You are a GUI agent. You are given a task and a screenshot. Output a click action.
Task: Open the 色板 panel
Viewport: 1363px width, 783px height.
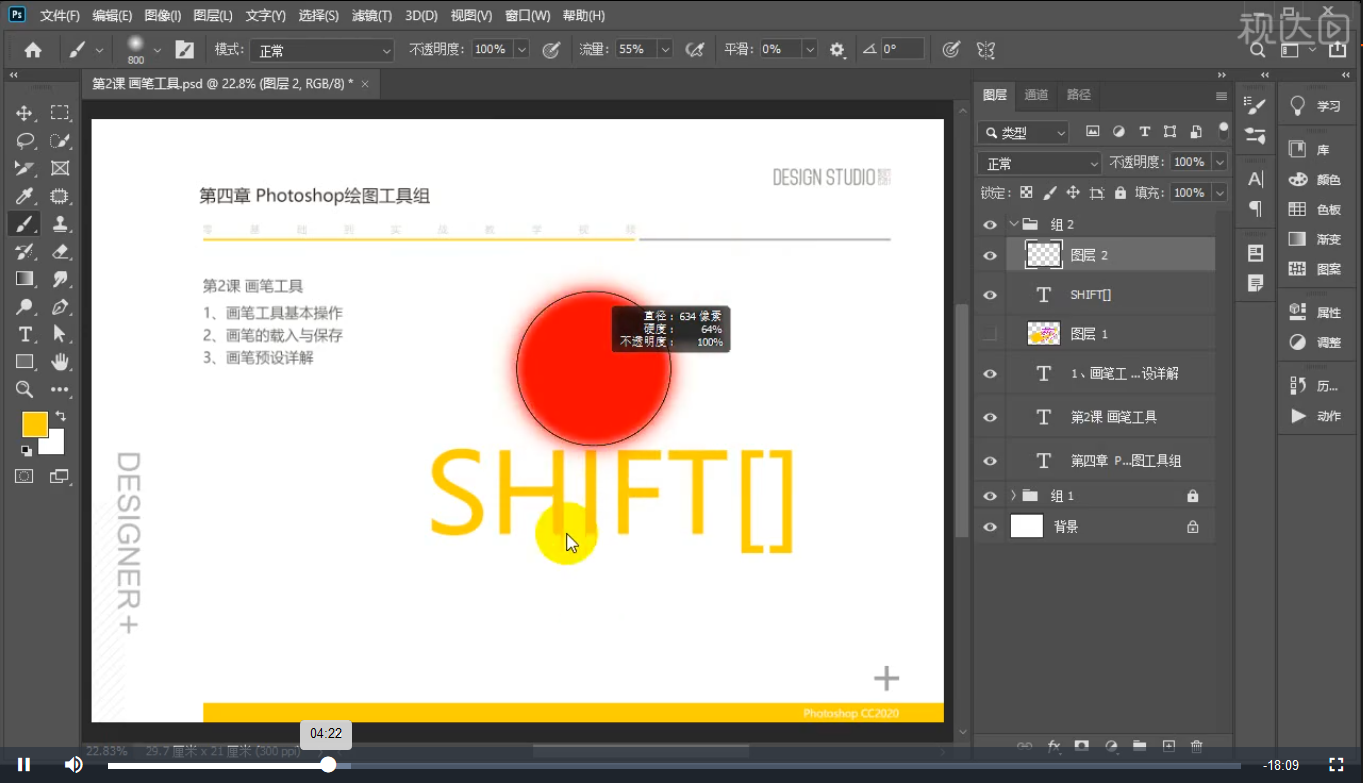1315,210
